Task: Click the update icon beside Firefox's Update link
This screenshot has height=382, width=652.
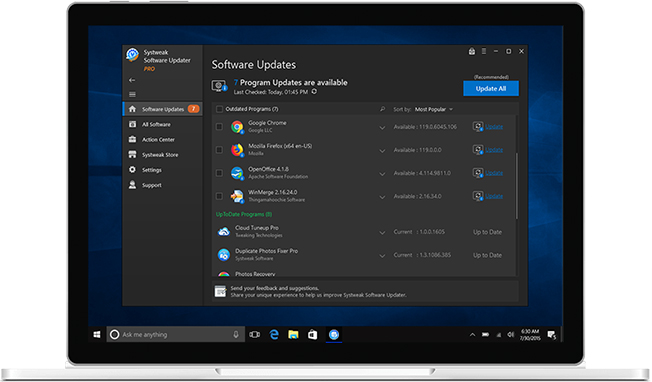Action: click(478, 150)
